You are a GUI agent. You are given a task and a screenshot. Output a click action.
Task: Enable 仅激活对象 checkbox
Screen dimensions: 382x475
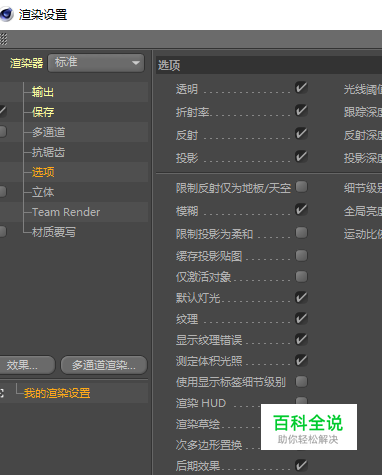point(301,276)
